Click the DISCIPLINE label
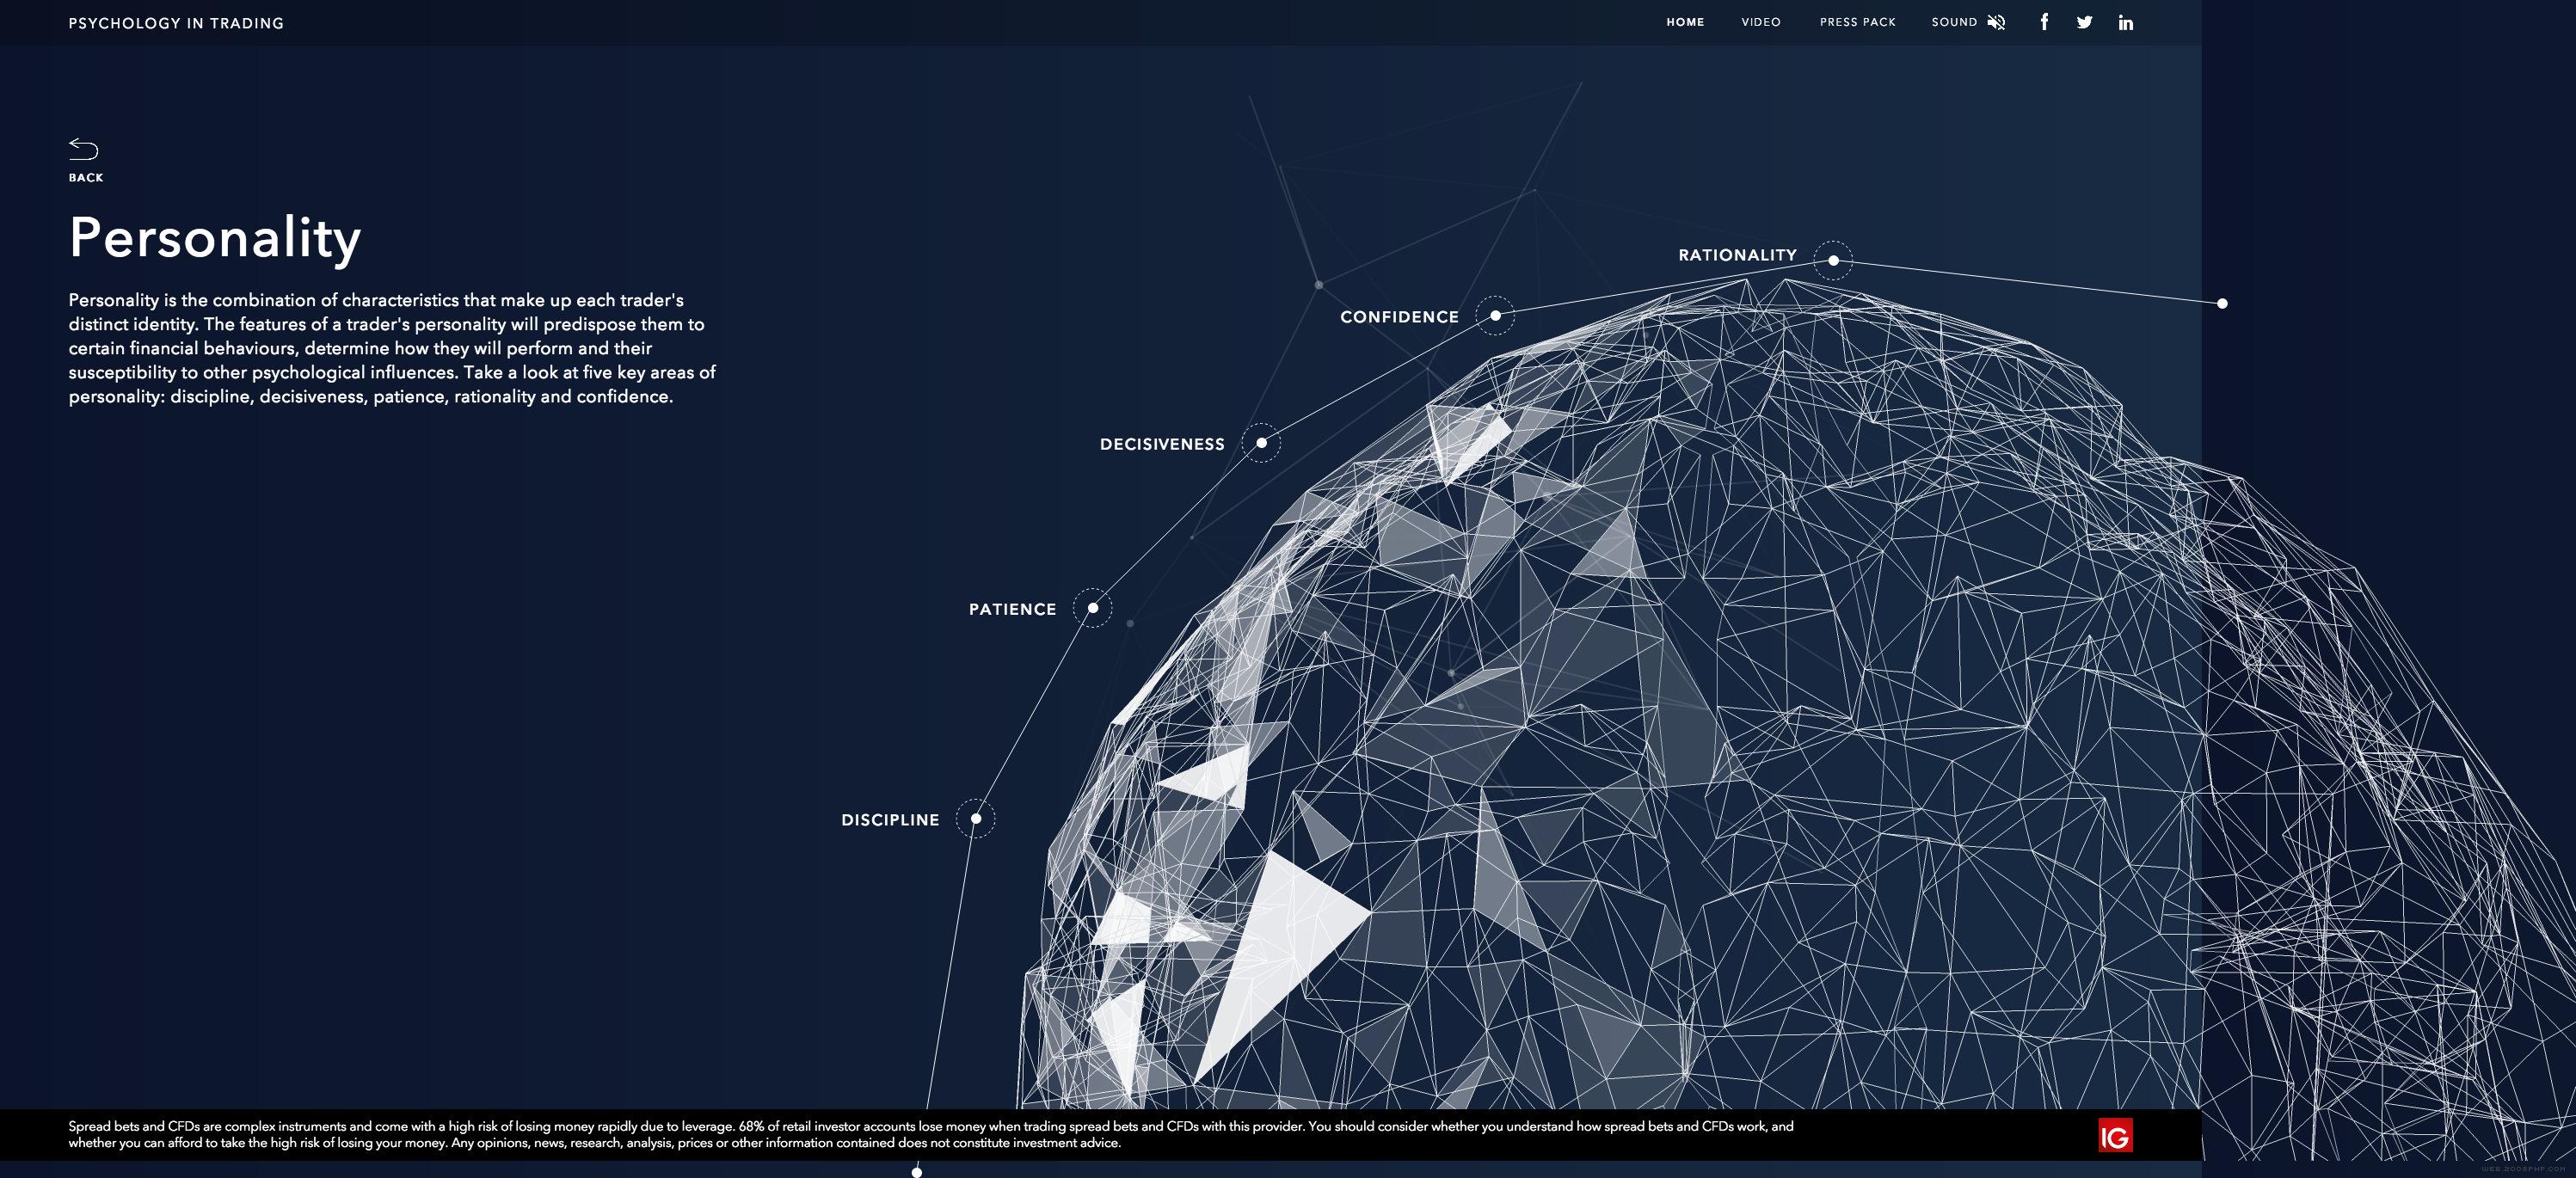 890,820
